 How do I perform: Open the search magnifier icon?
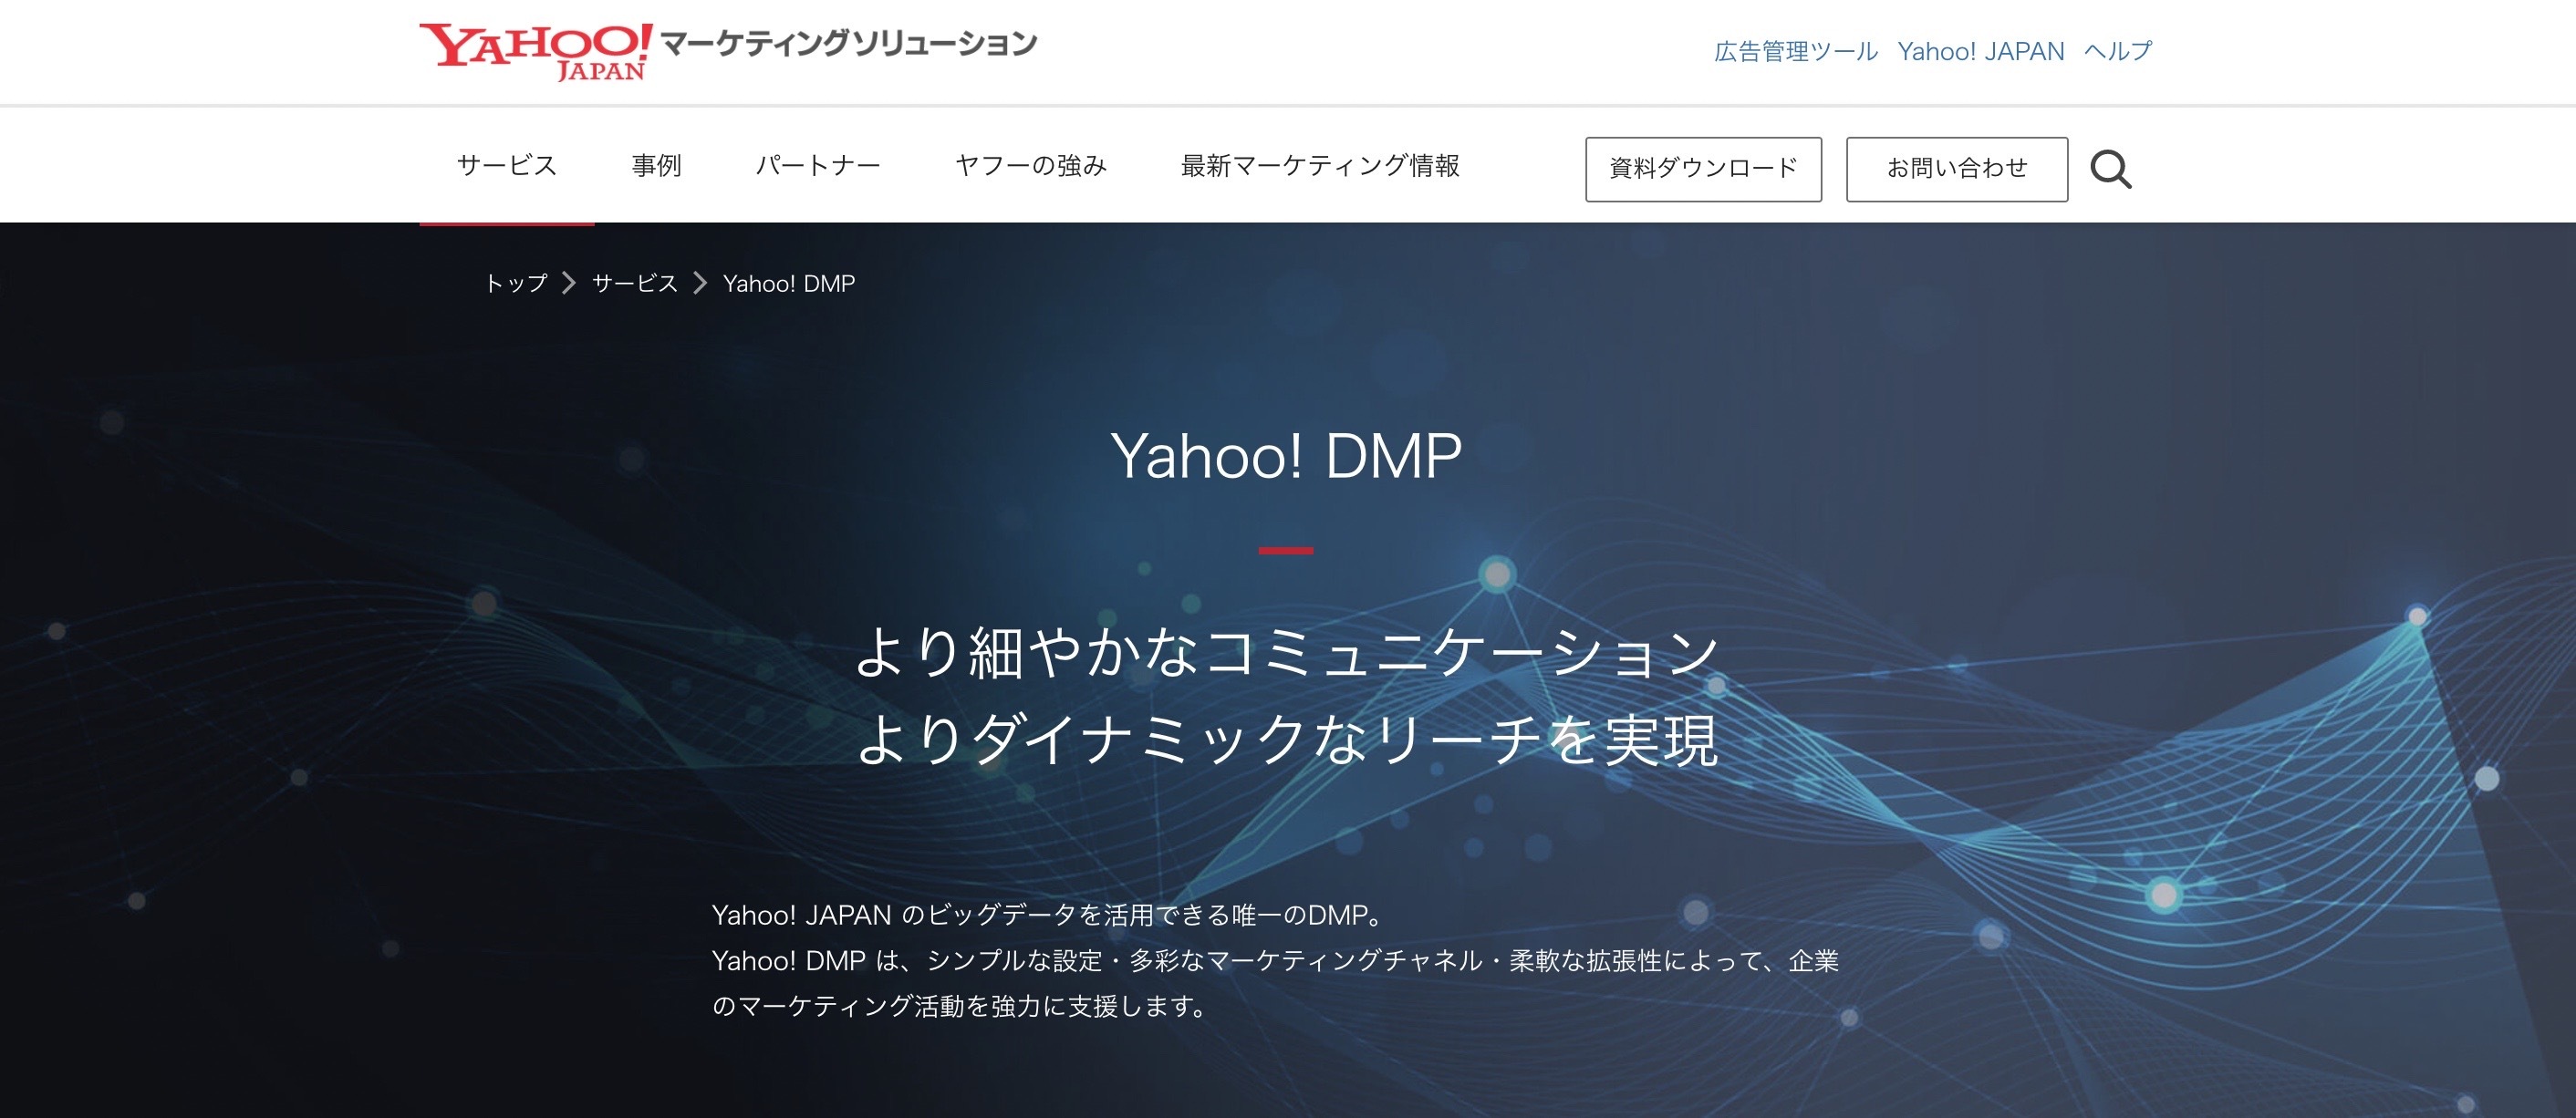pyautogui.click(x=2110, y=169)
